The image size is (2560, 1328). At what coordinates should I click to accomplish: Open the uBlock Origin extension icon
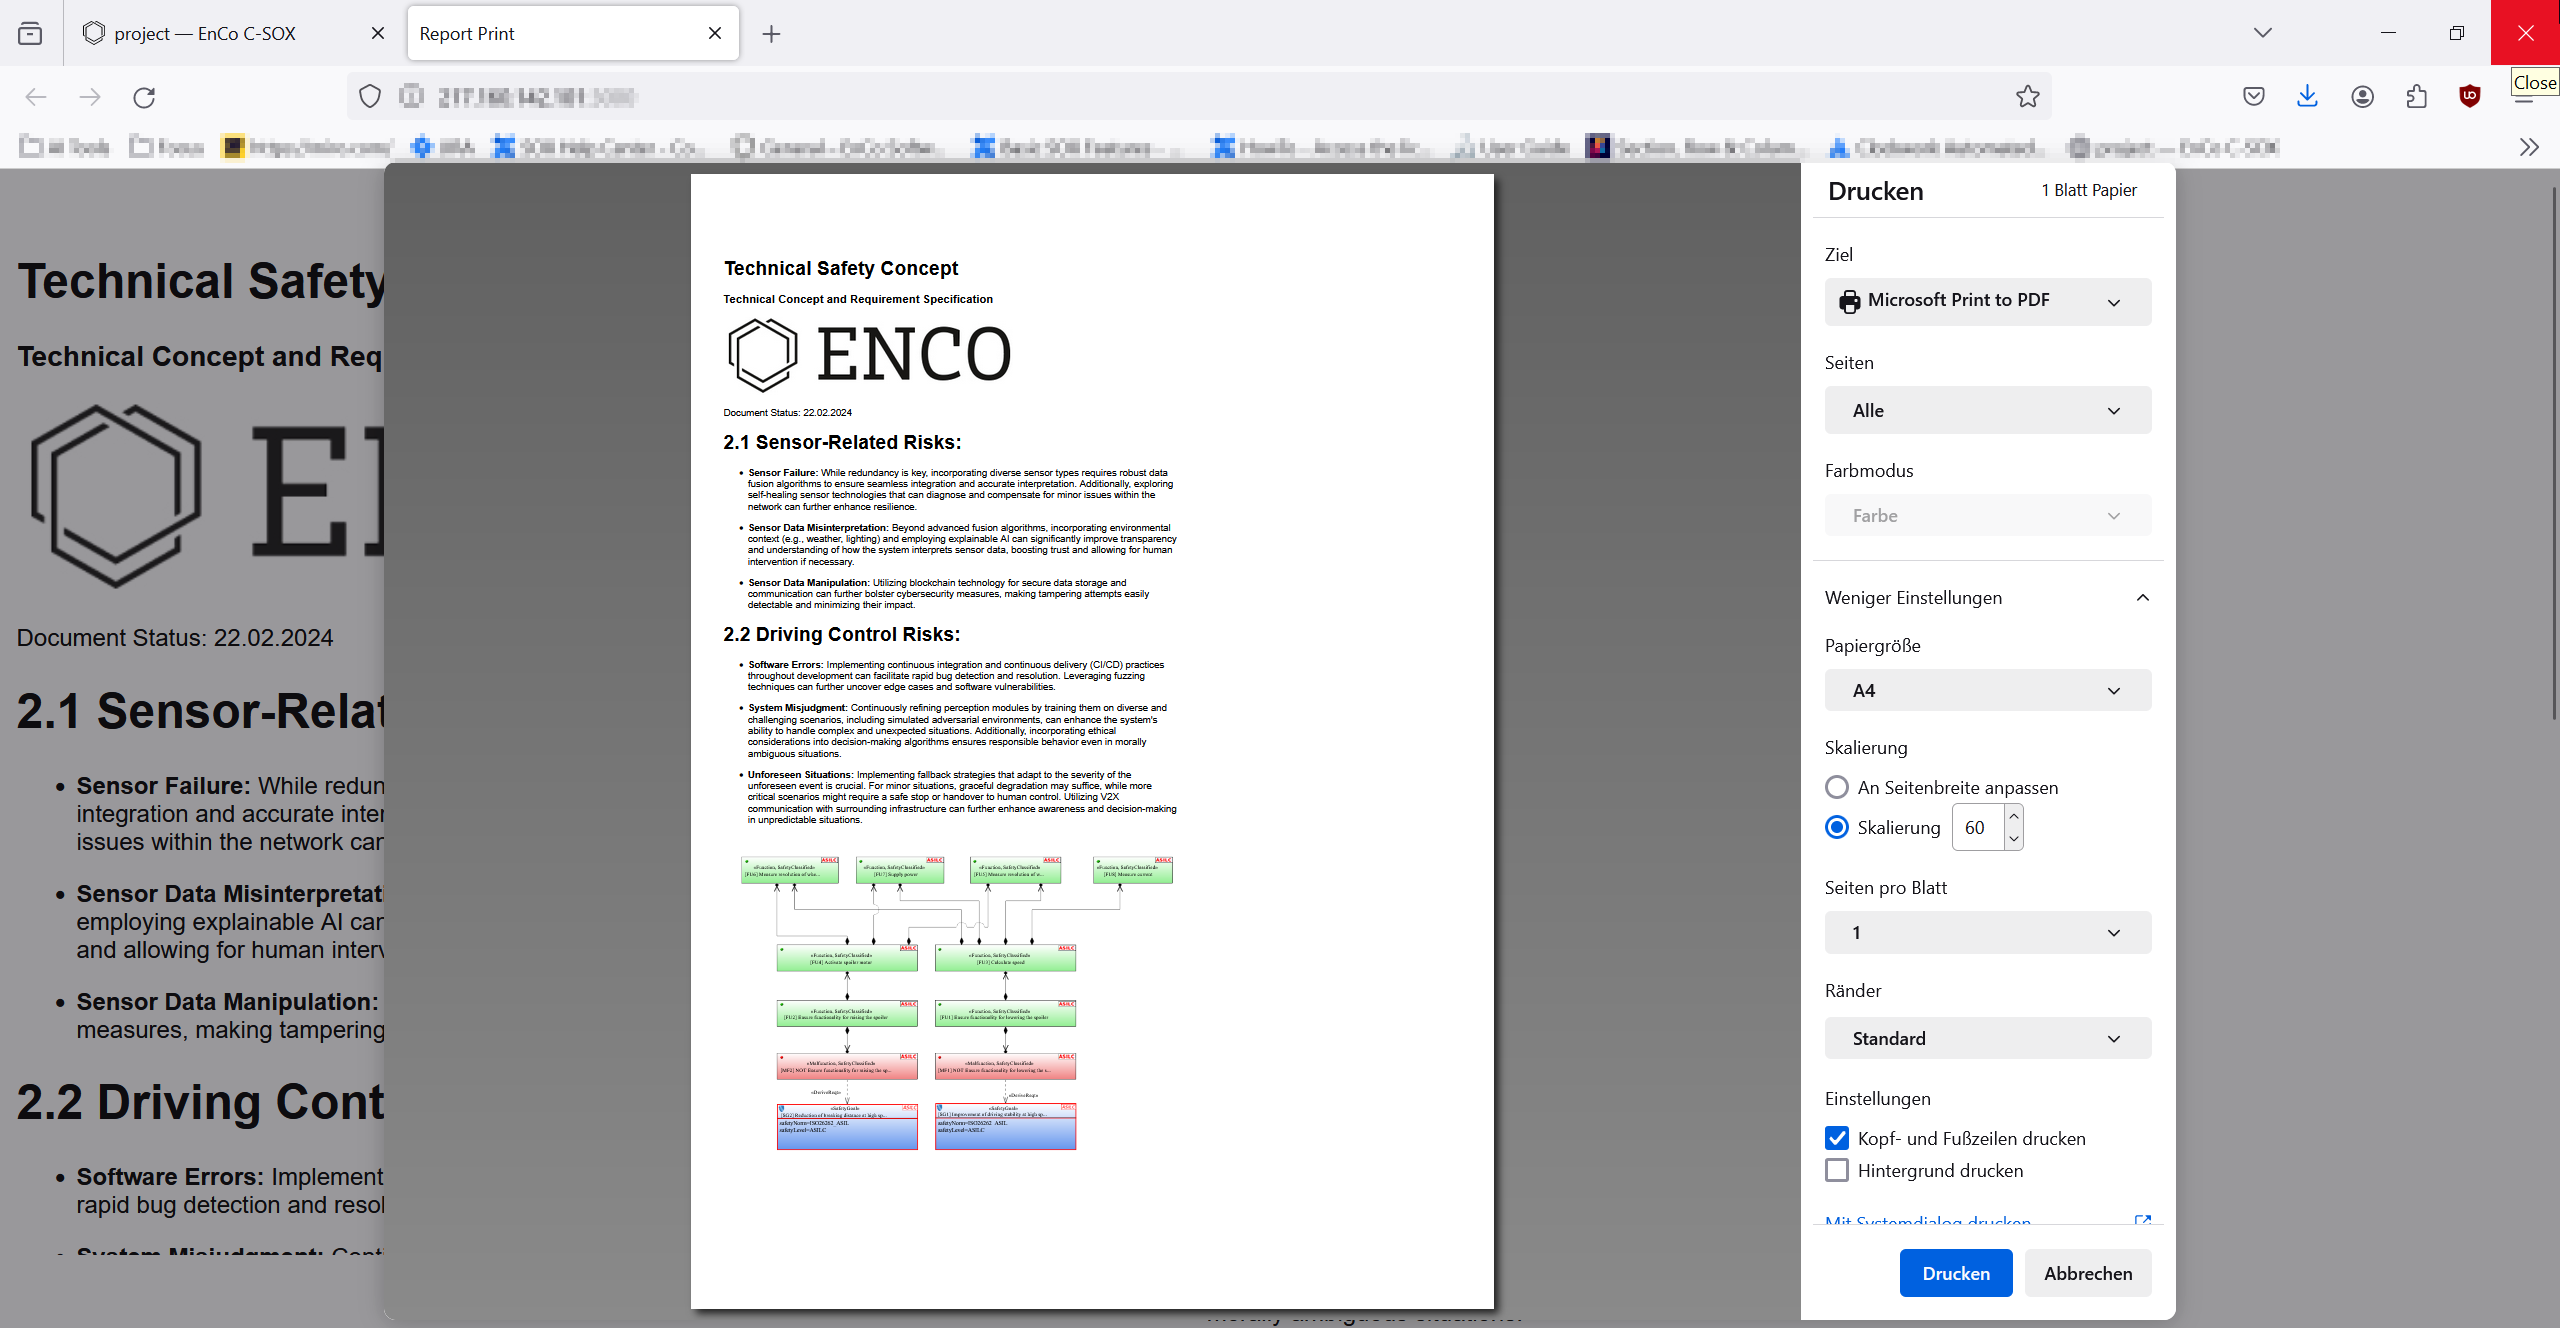coord(2469,96)
